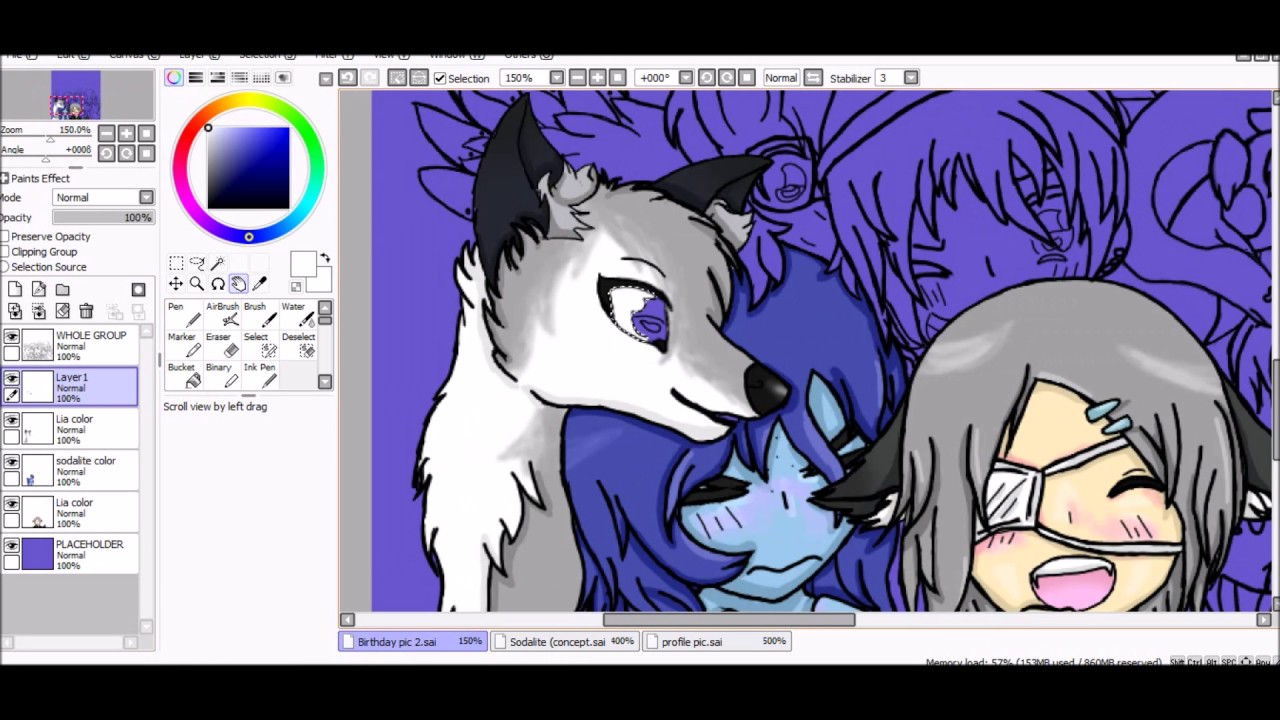Screen dimensions: 1280x720
Task: Select the Lia color layer above sodalite
Action: click(70, 429)
